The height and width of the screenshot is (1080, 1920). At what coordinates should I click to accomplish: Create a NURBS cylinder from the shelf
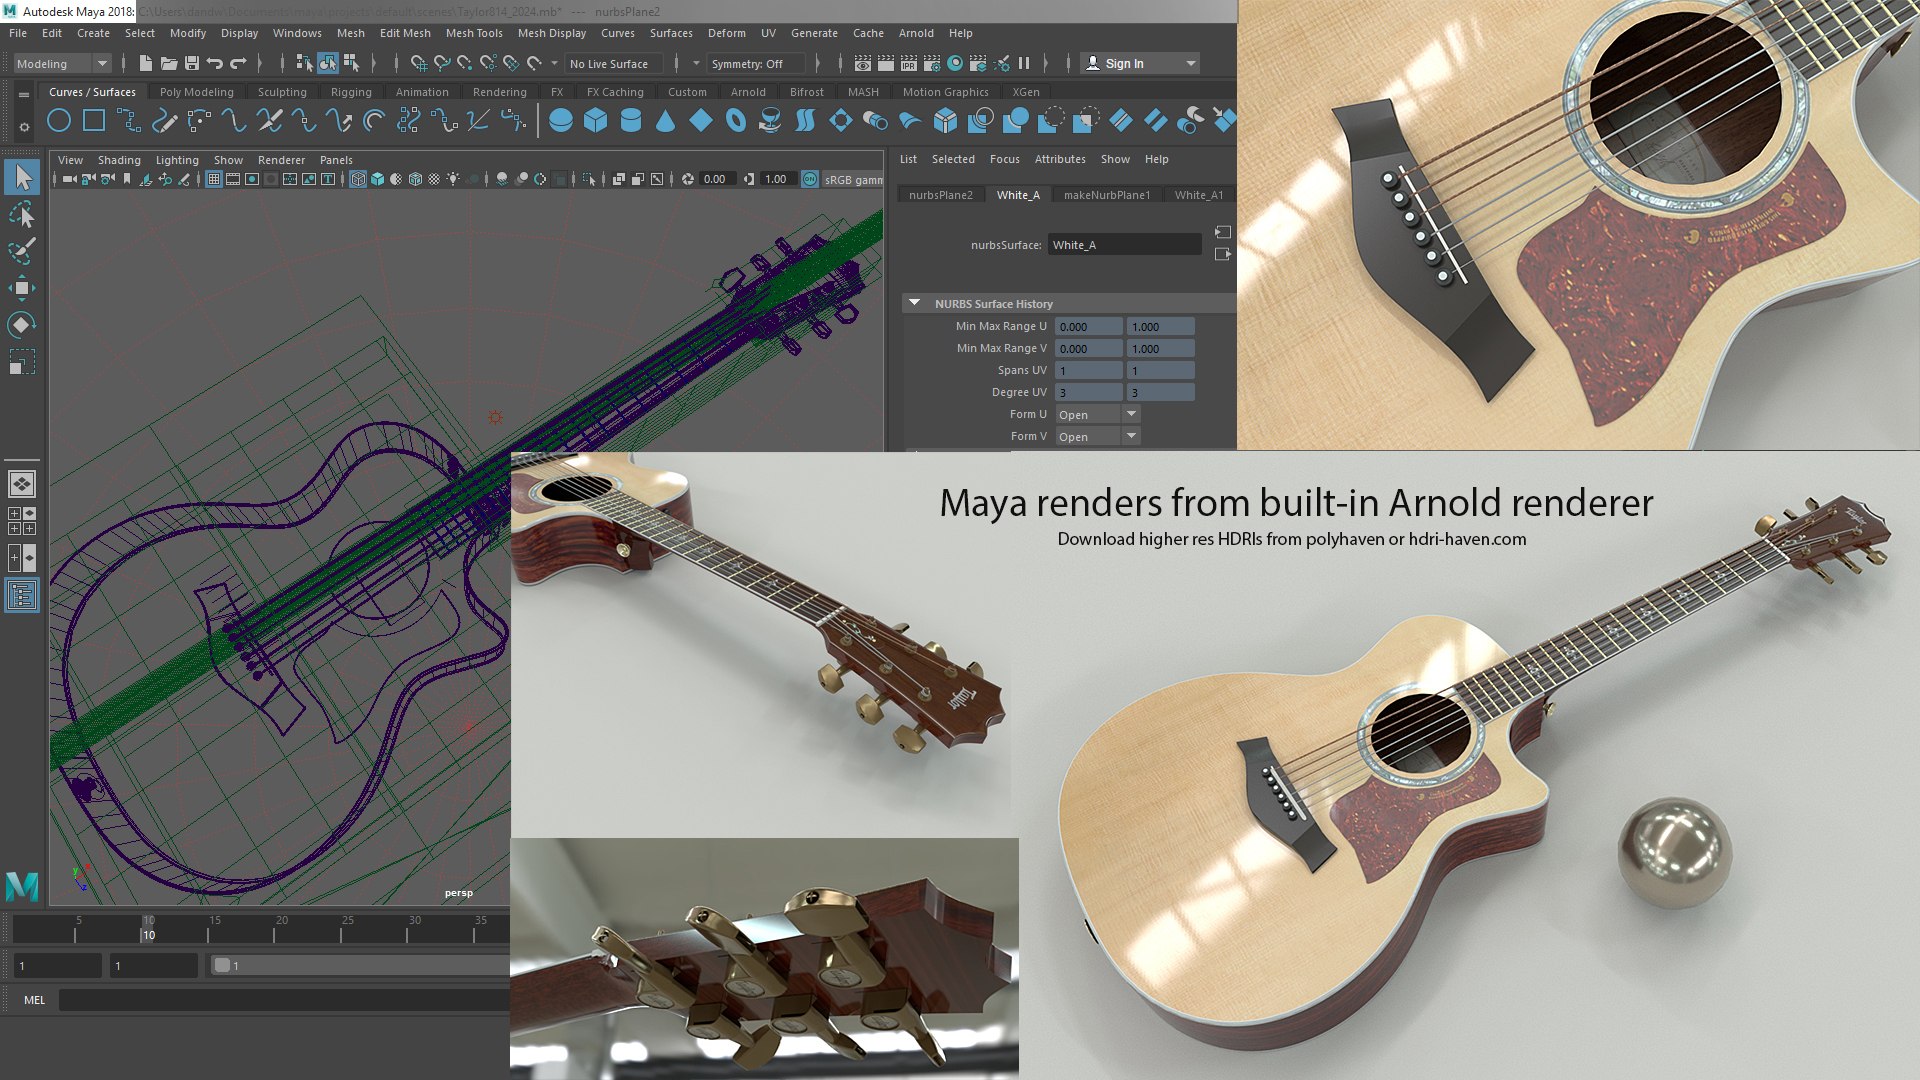coord(631,121)
